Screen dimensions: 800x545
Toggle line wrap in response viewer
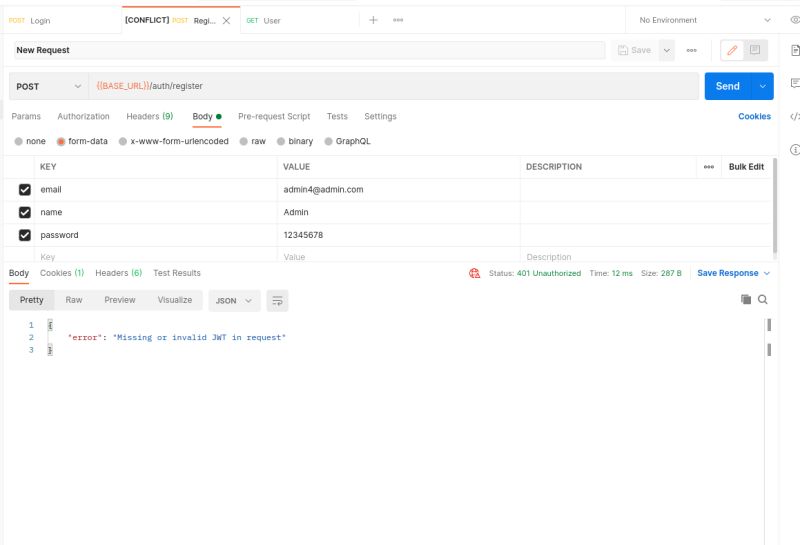pyautogui.click(x=278, y=301)
